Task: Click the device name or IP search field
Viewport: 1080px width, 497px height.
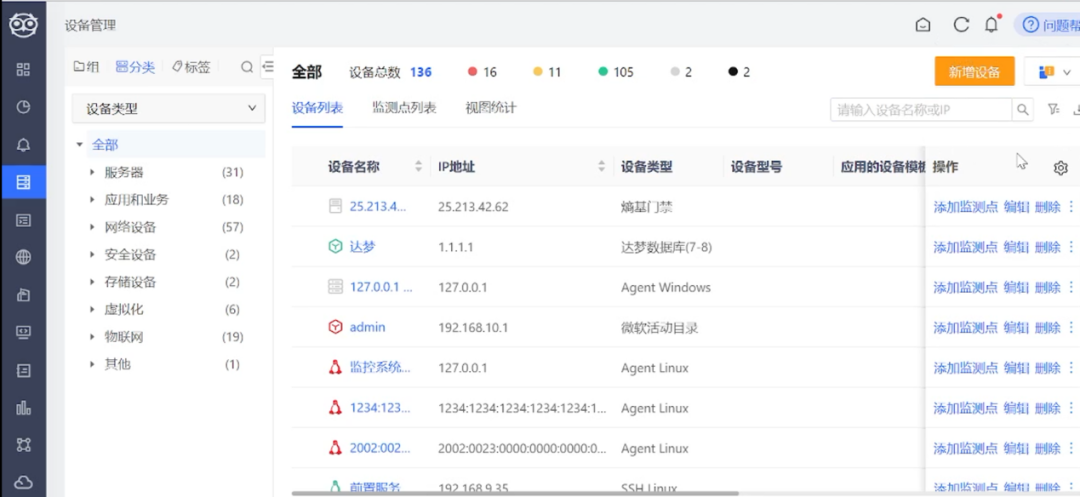Action: 921,109
